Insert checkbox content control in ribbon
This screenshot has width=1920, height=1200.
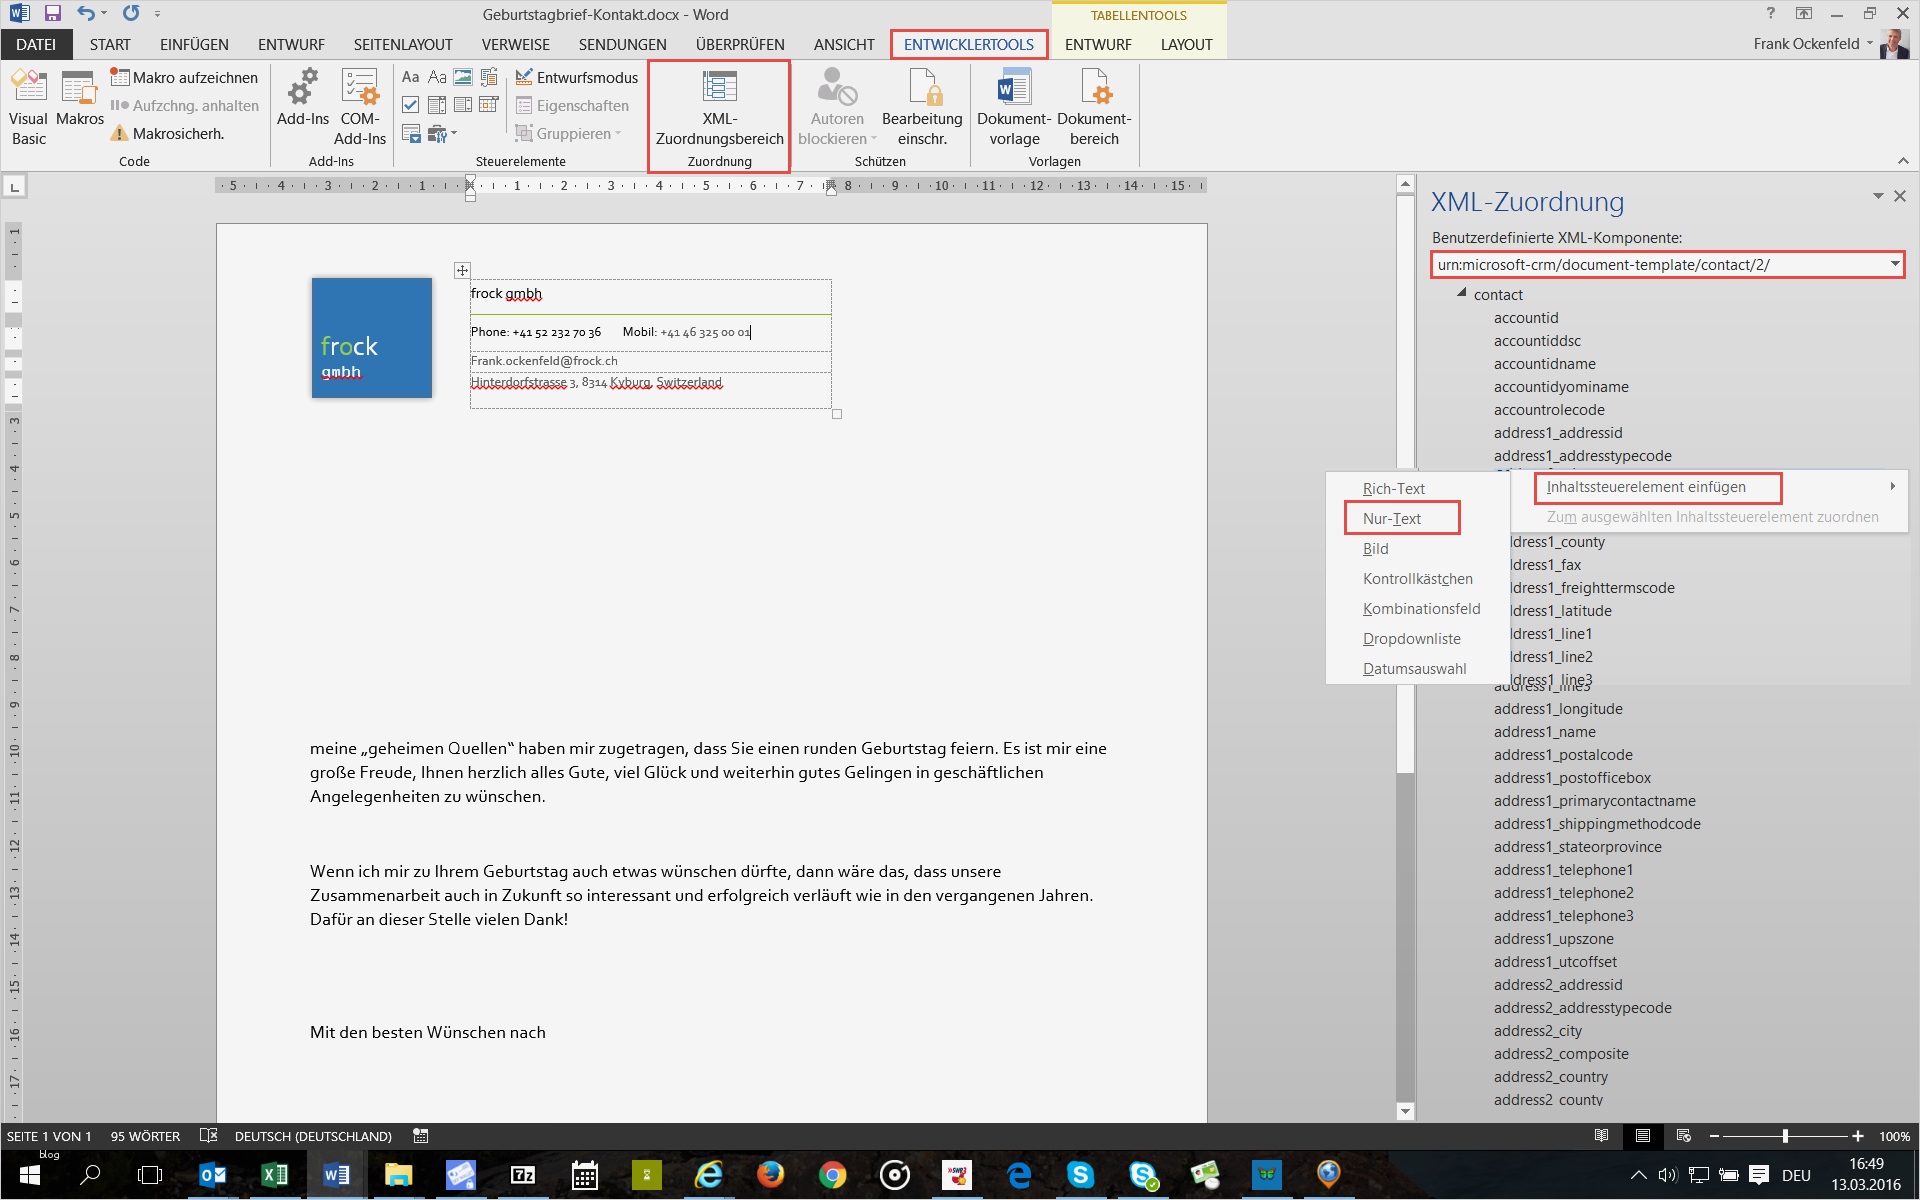[x=410, y=105]
